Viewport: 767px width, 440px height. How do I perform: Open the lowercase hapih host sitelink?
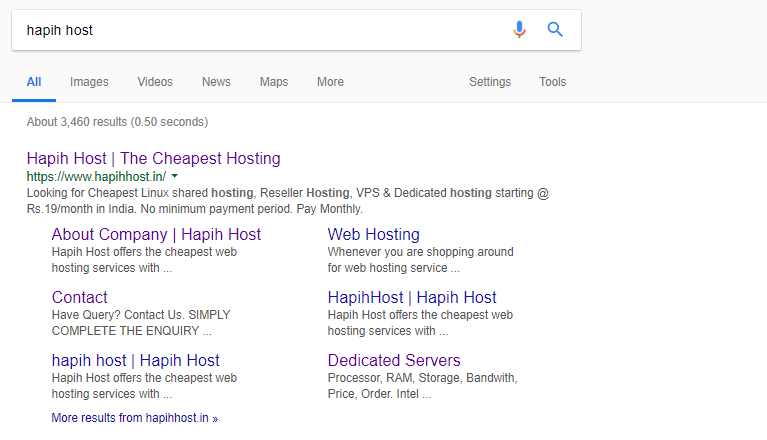135,360
